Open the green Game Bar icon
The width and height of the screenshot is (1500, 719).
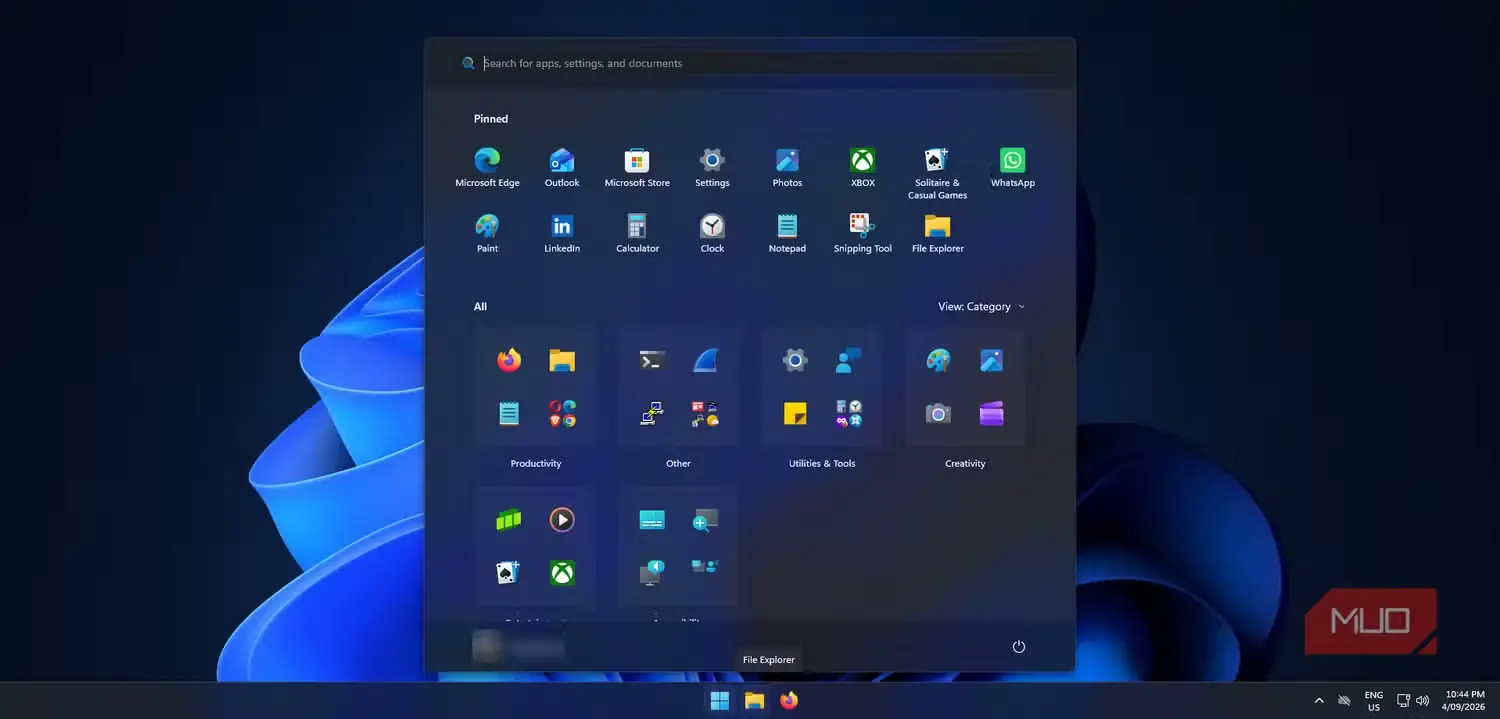pos(509,519)
